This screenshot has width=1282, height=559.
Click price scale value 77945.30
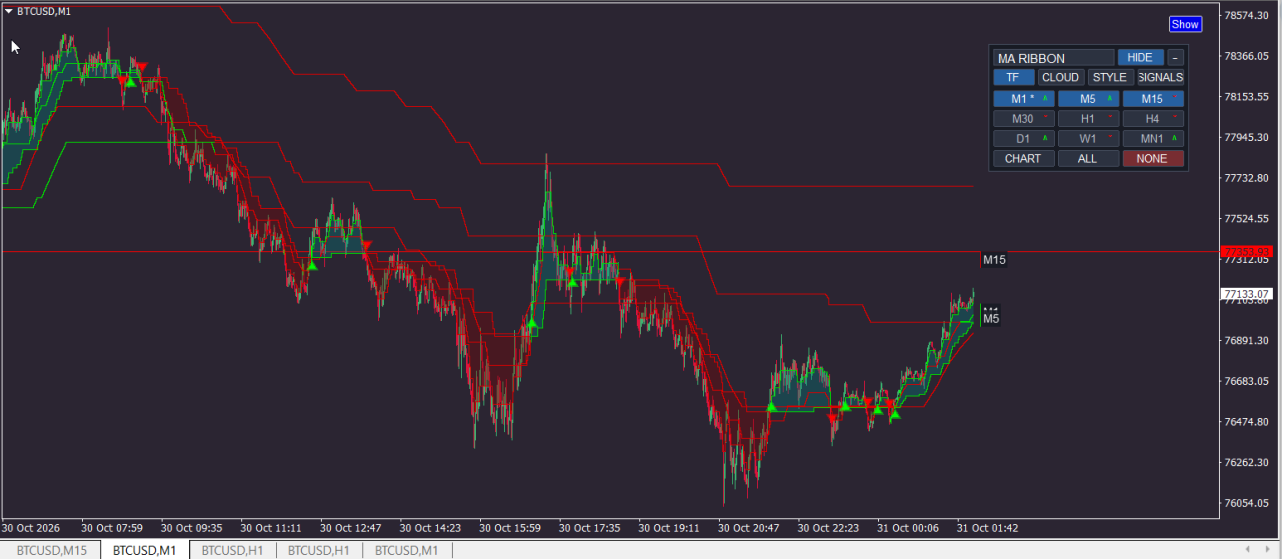coord(1247,137)
